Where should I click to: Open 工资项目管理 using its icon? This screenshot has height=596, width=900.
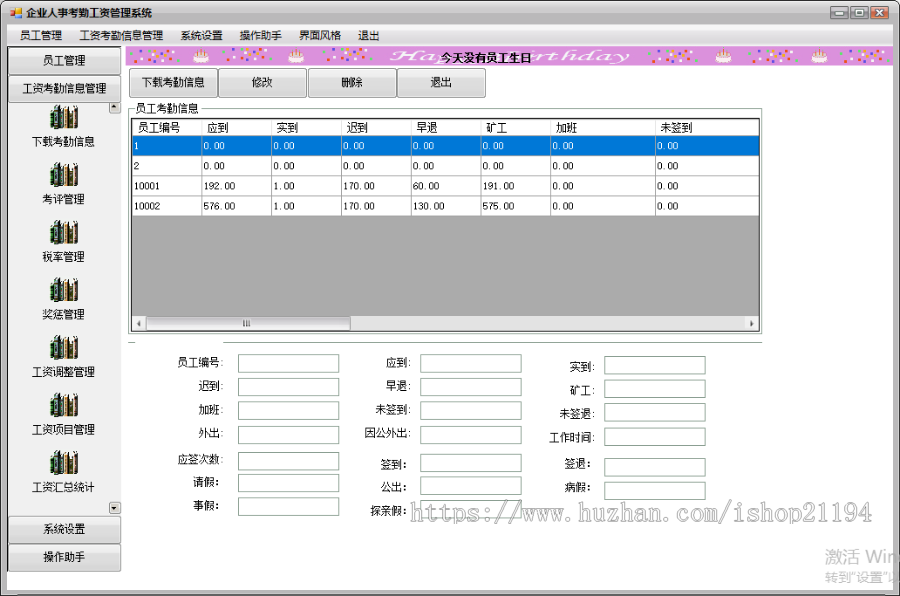[x=65, y=404]
